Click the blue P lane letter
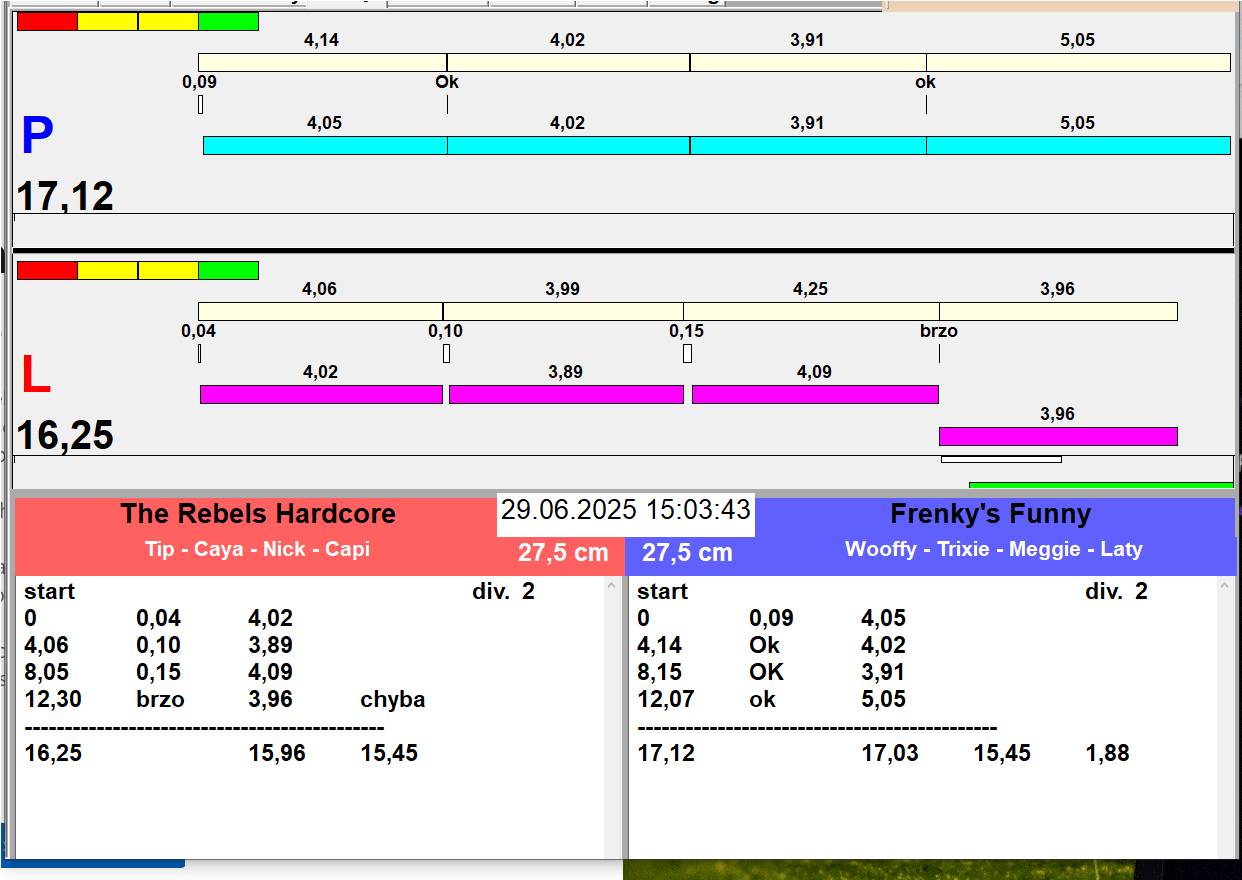Viewport: 1242px width, 880px height. pyautogui.click(x=37, y=137)
